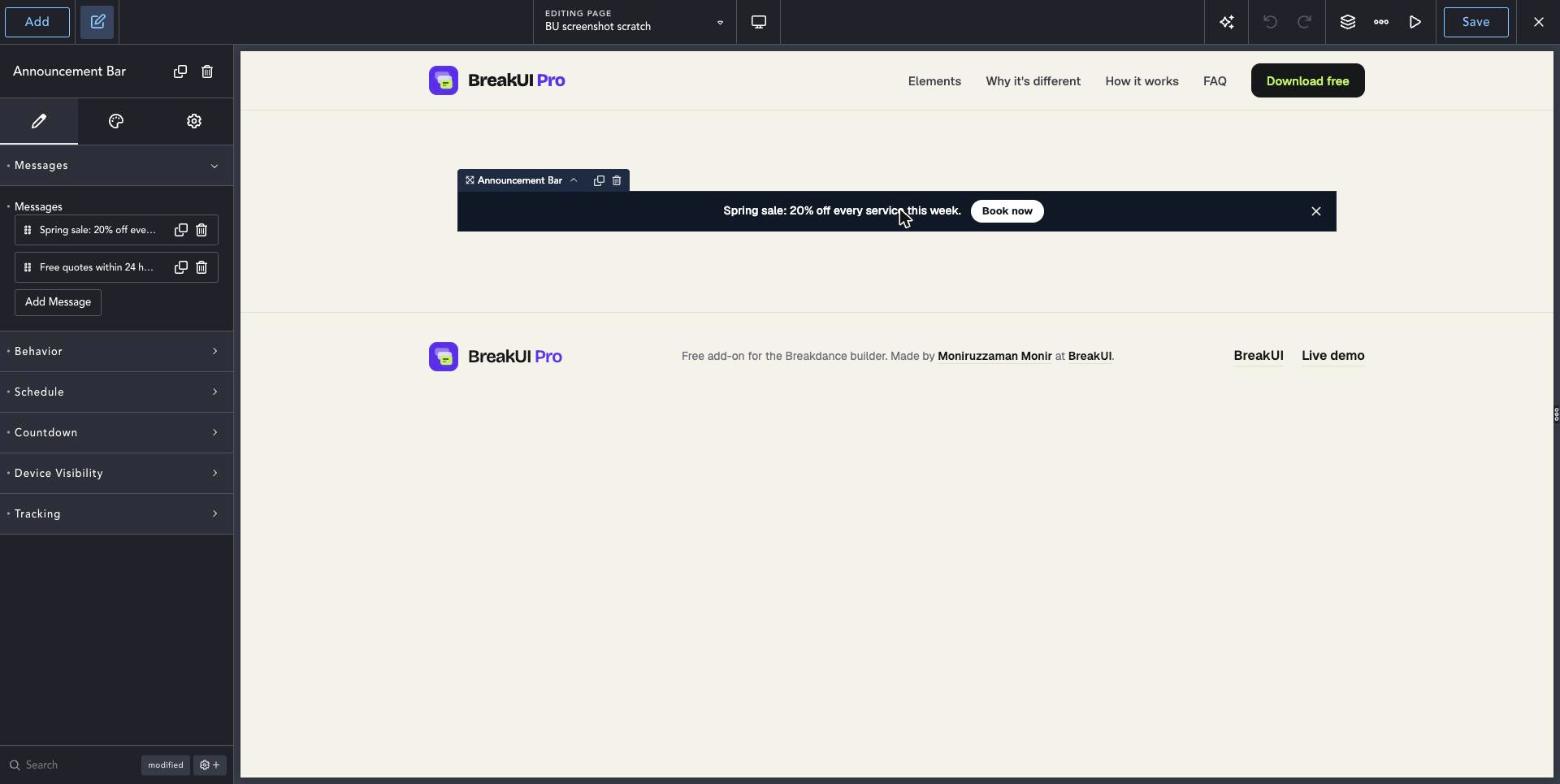Viewport: 1560px width, 784px height.
Task: Click the modified filter badge
Action: (x=166, y=765)
